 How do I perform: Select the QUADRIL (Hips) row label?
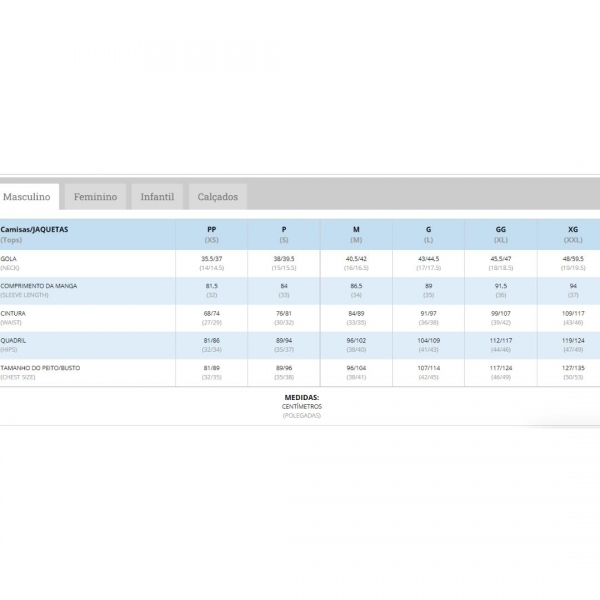(x=14, y=345)
